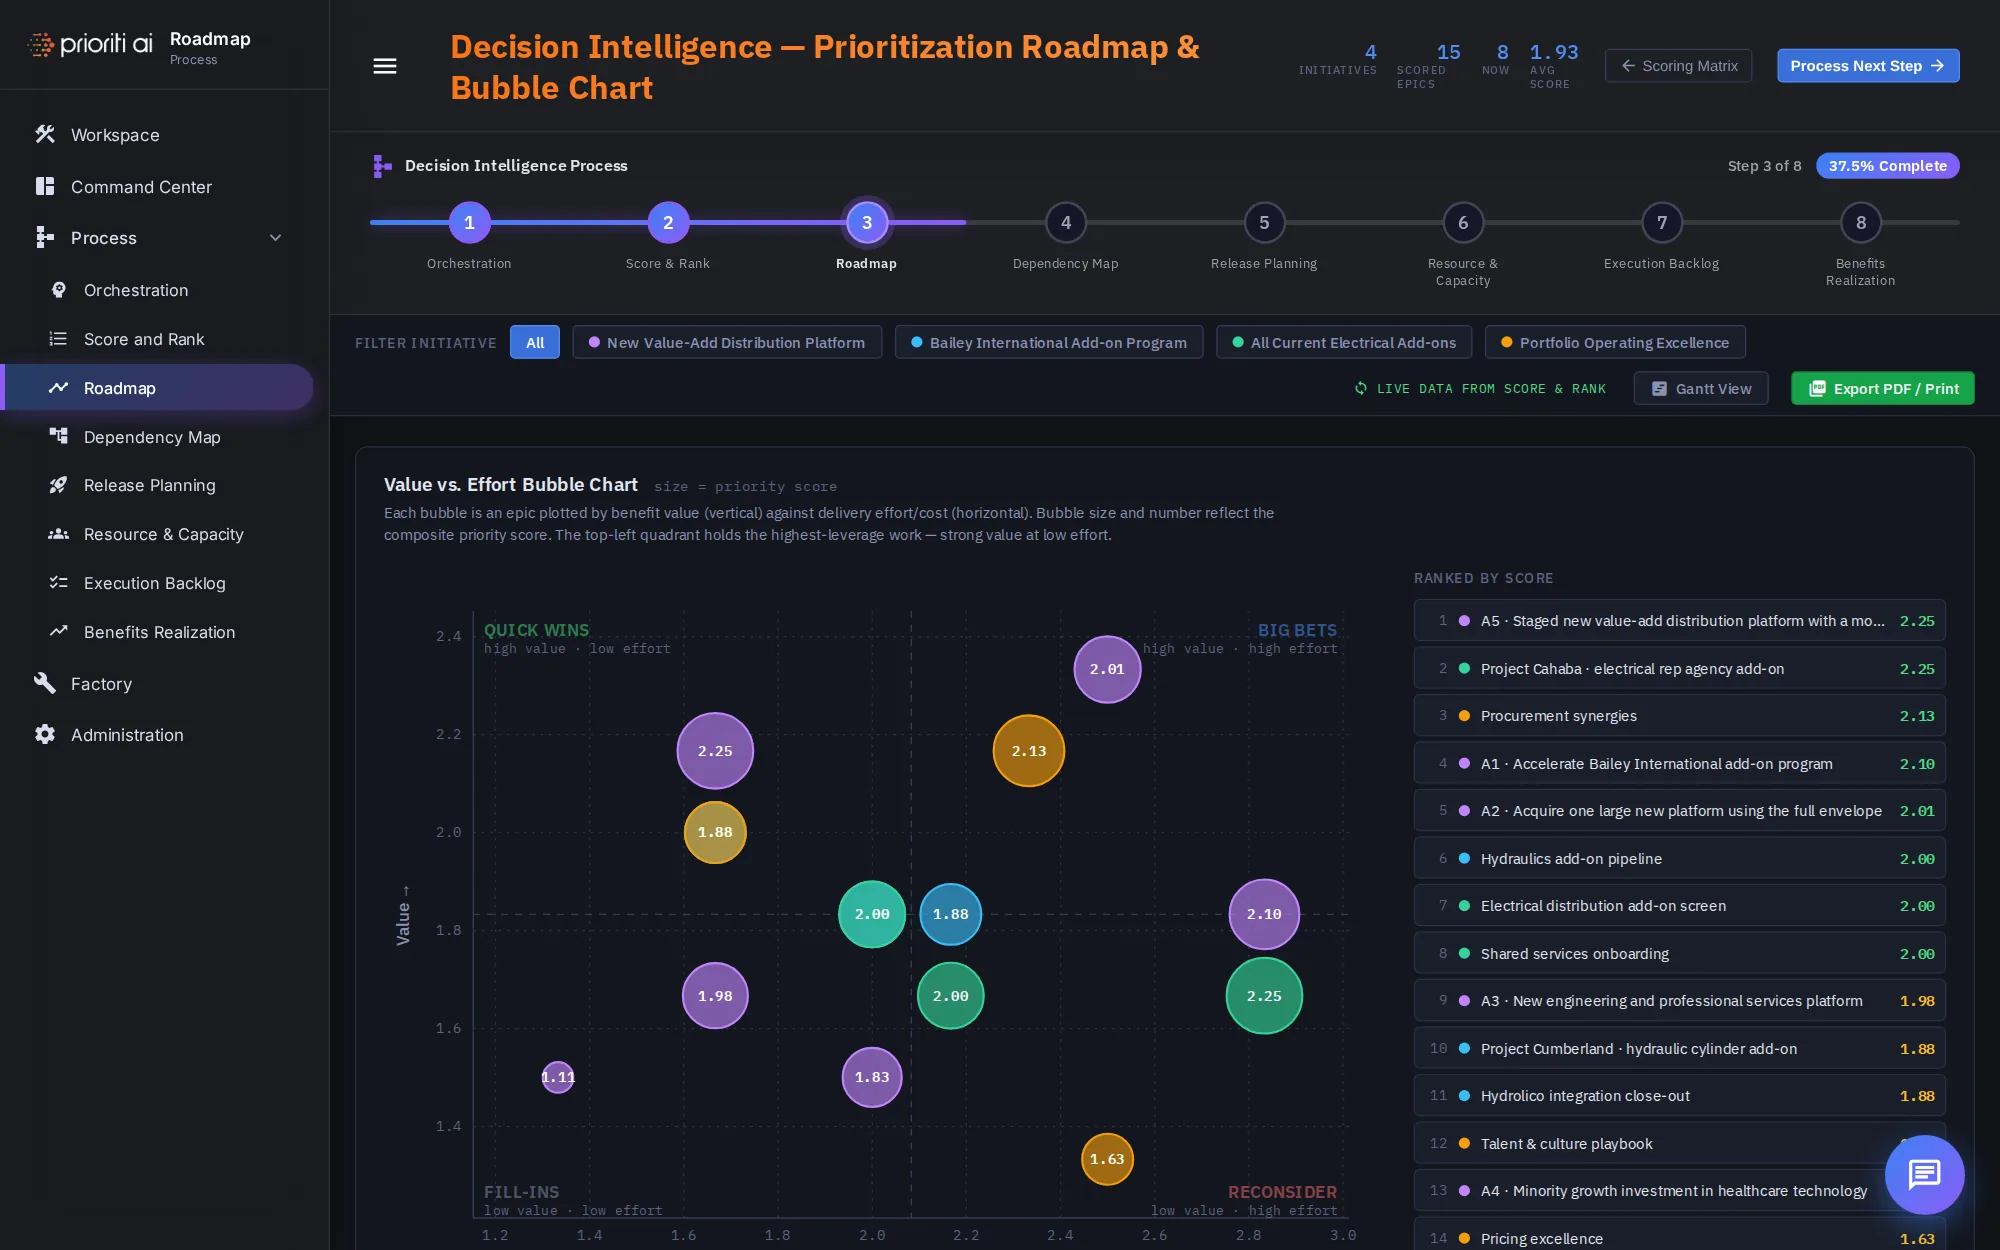Click the Scoring Matrix back button
The width and height of the screenshot is (2000, 1250).
coord(1679,66)
